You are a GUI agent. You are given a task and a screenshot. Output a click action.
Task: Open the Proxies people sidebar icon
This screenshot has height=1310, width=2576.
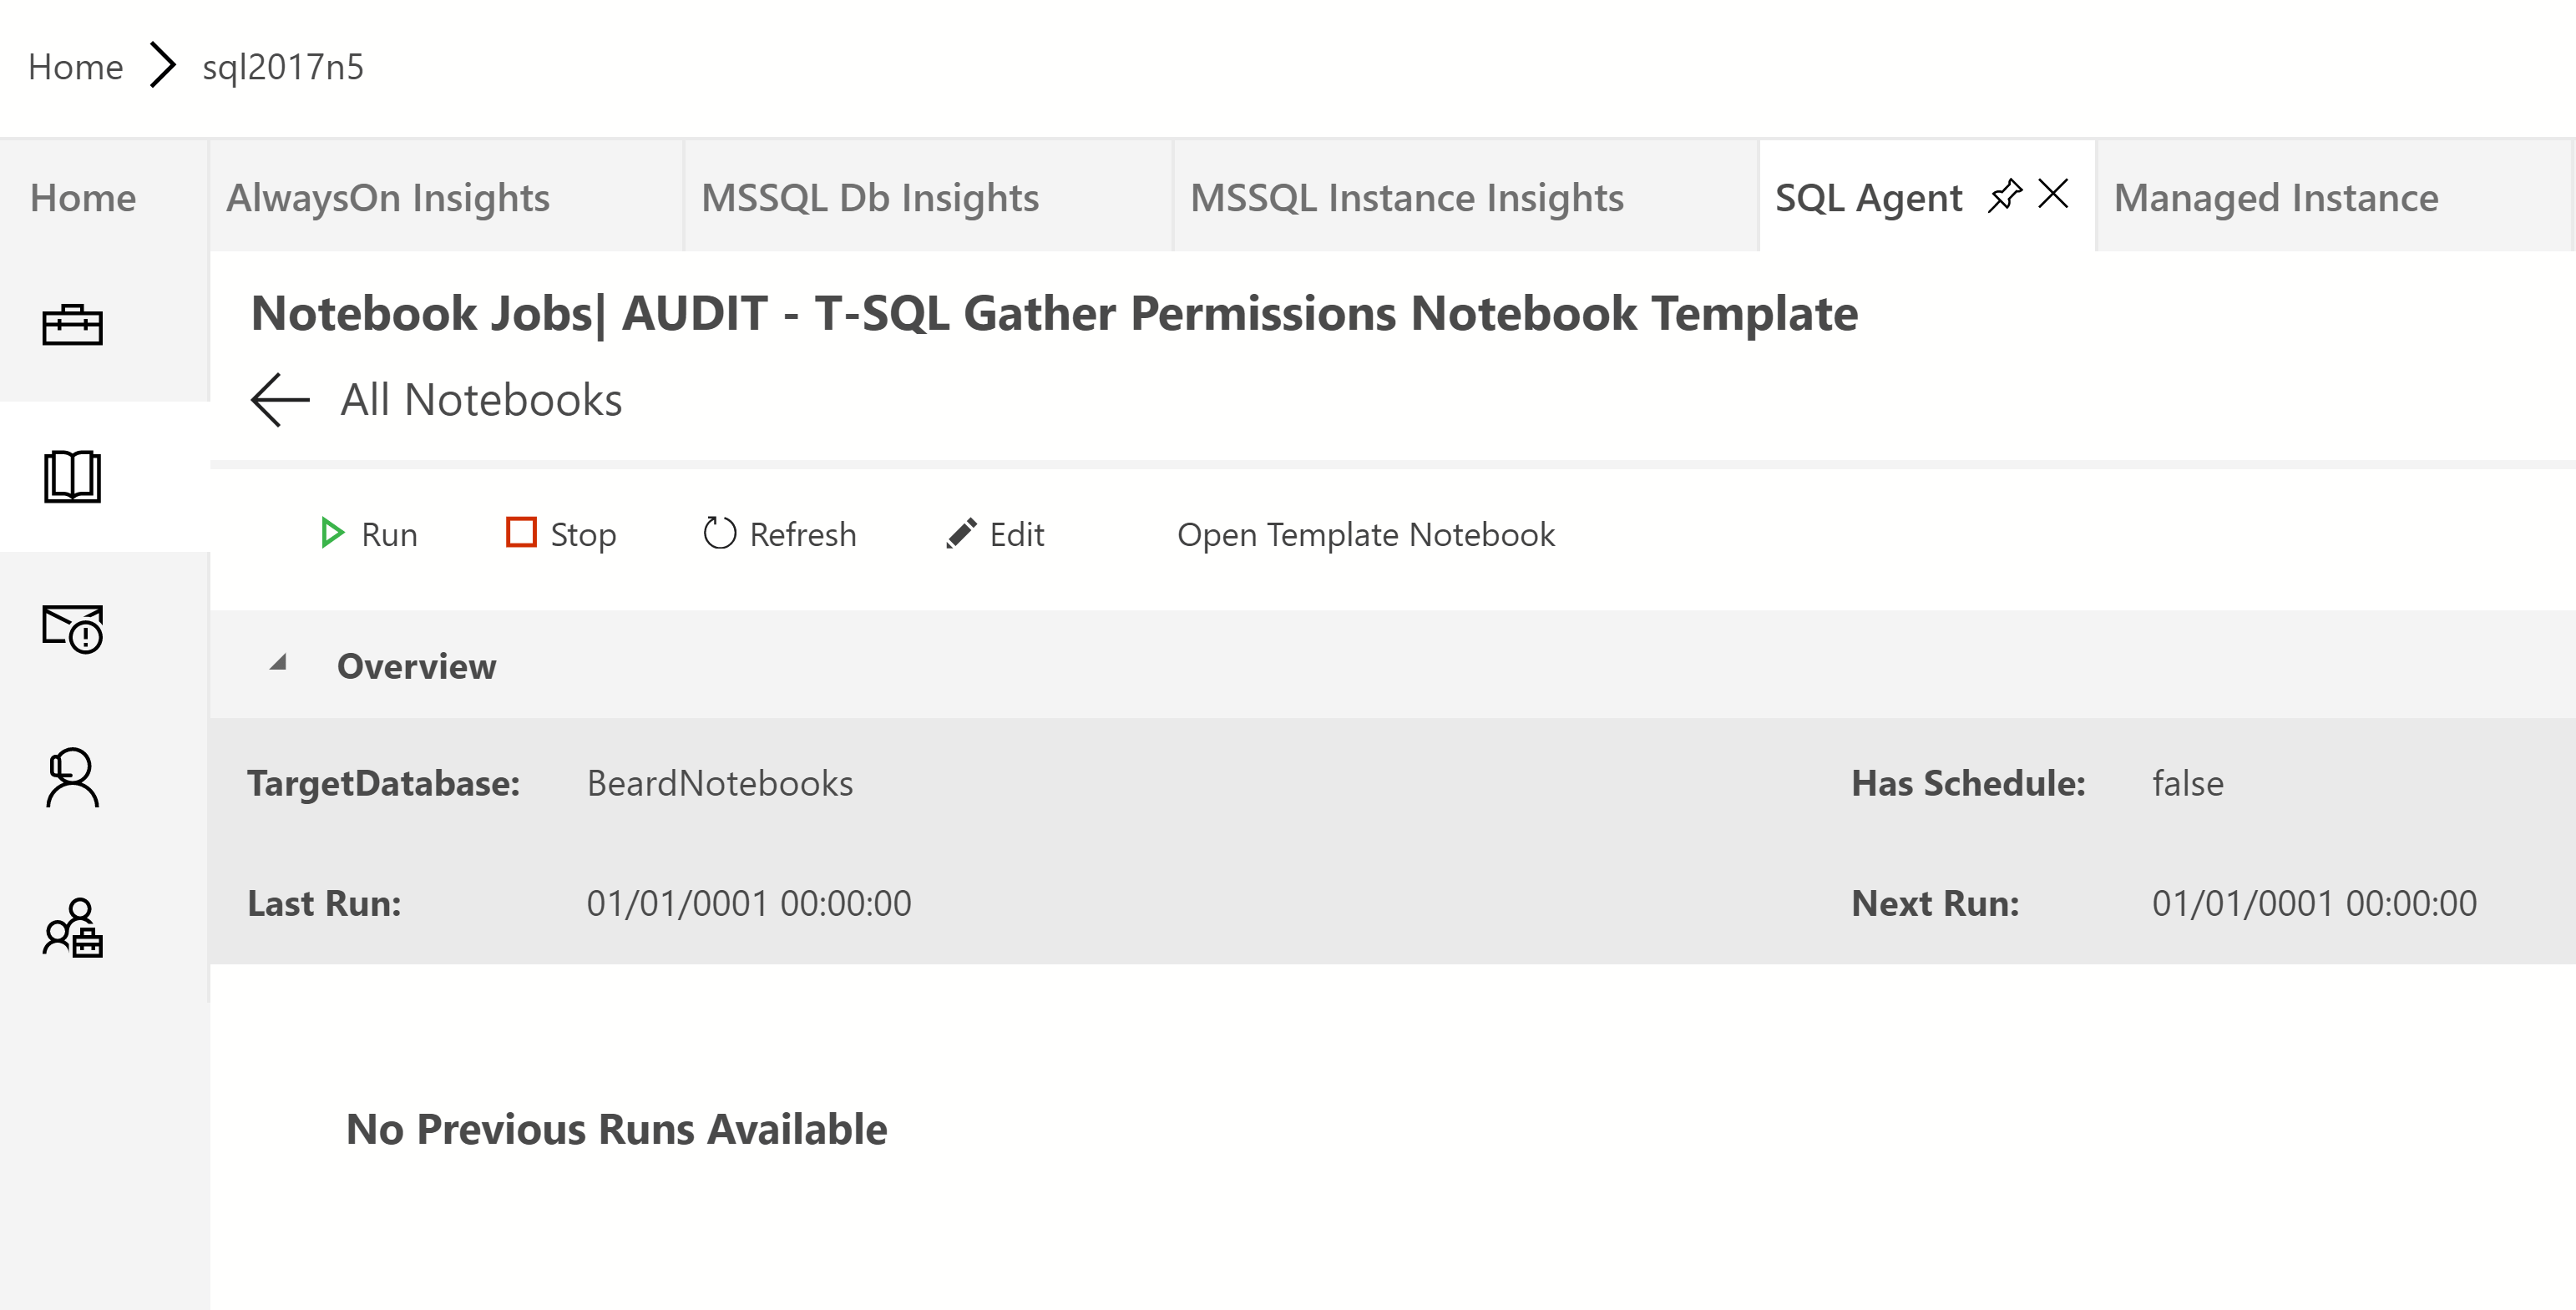(x=72, y=928)
